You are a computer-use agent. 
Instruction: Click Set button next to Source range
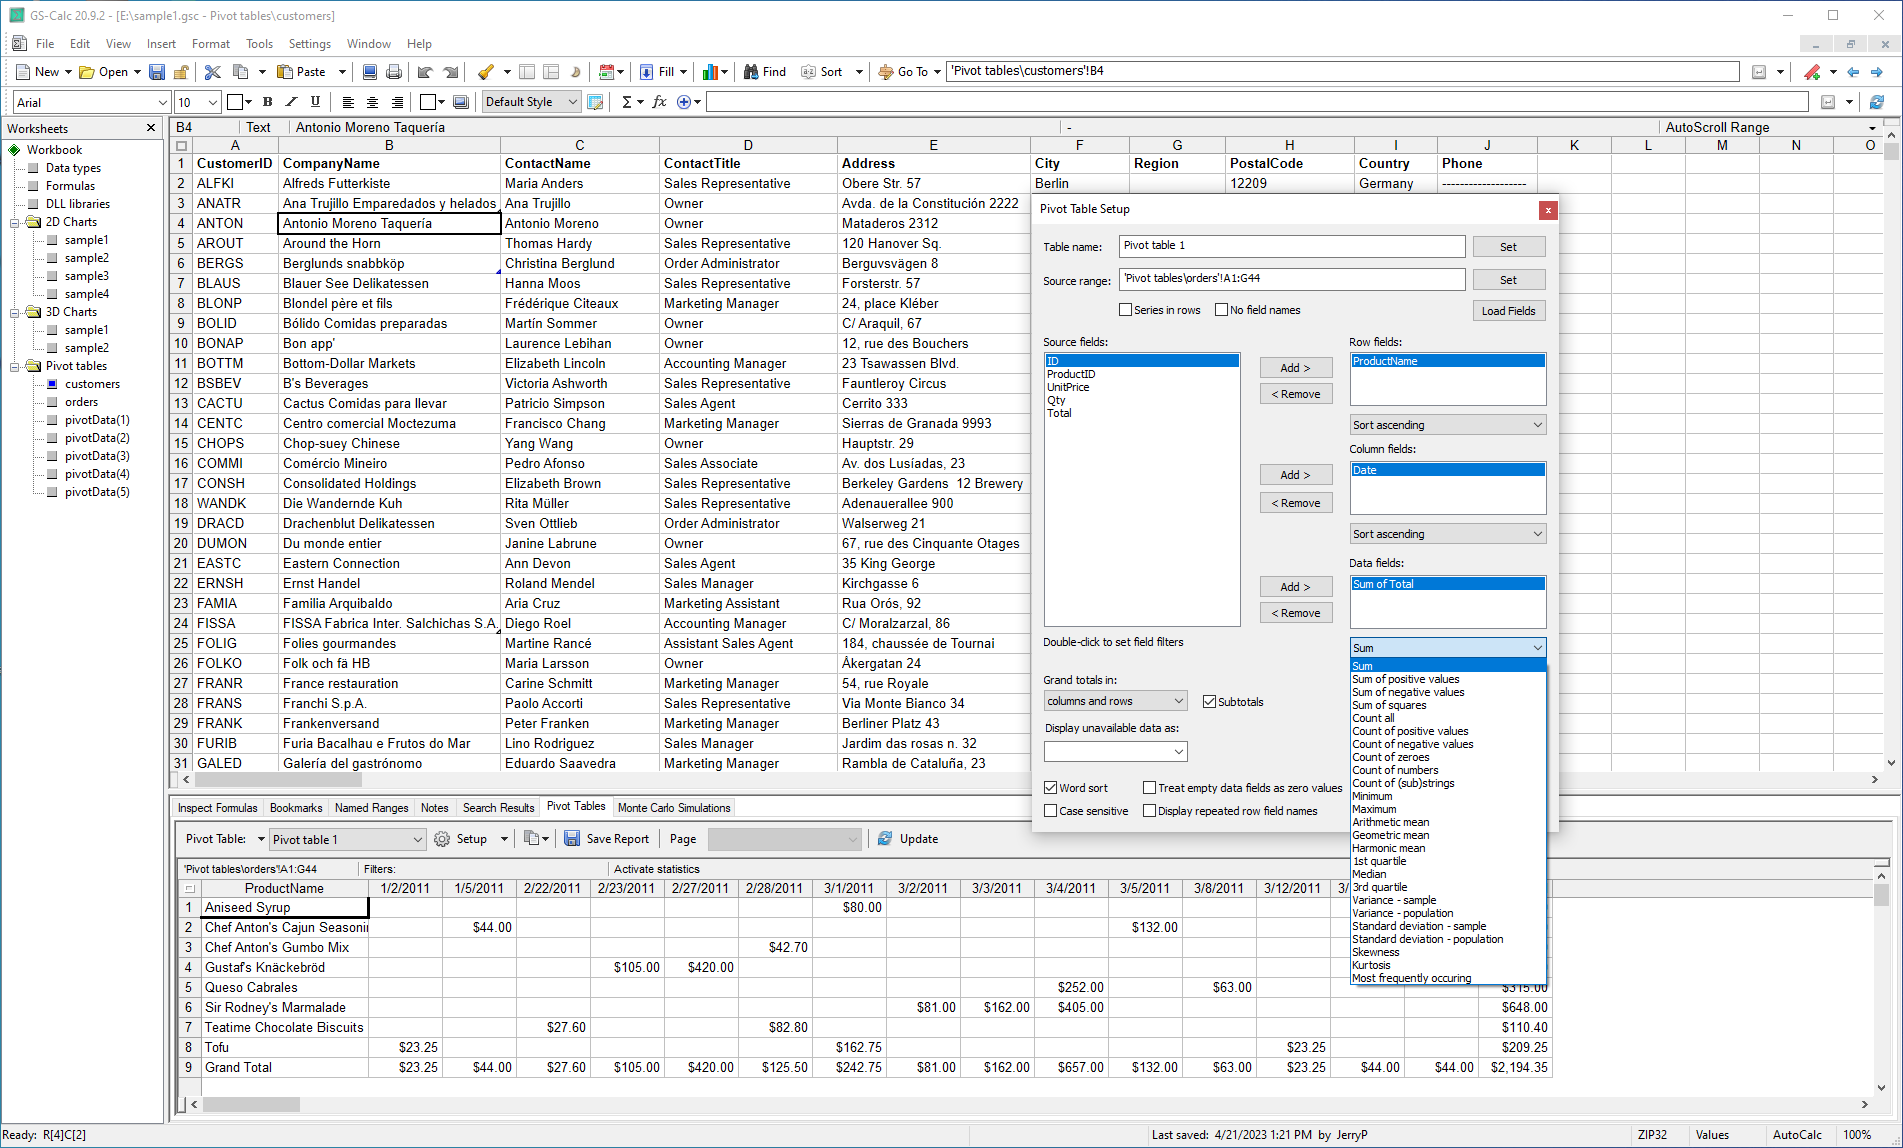click(1508, 280)
